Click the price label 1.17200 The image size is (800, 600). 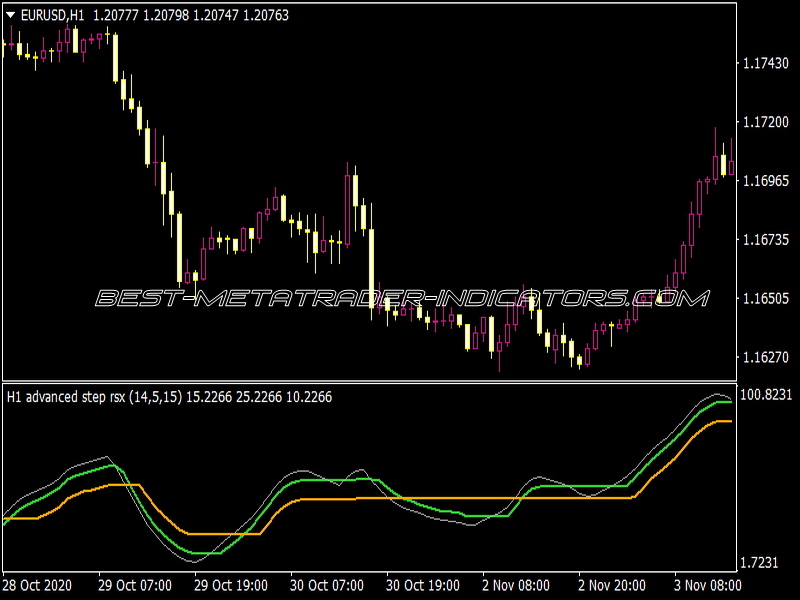(766, 122)
